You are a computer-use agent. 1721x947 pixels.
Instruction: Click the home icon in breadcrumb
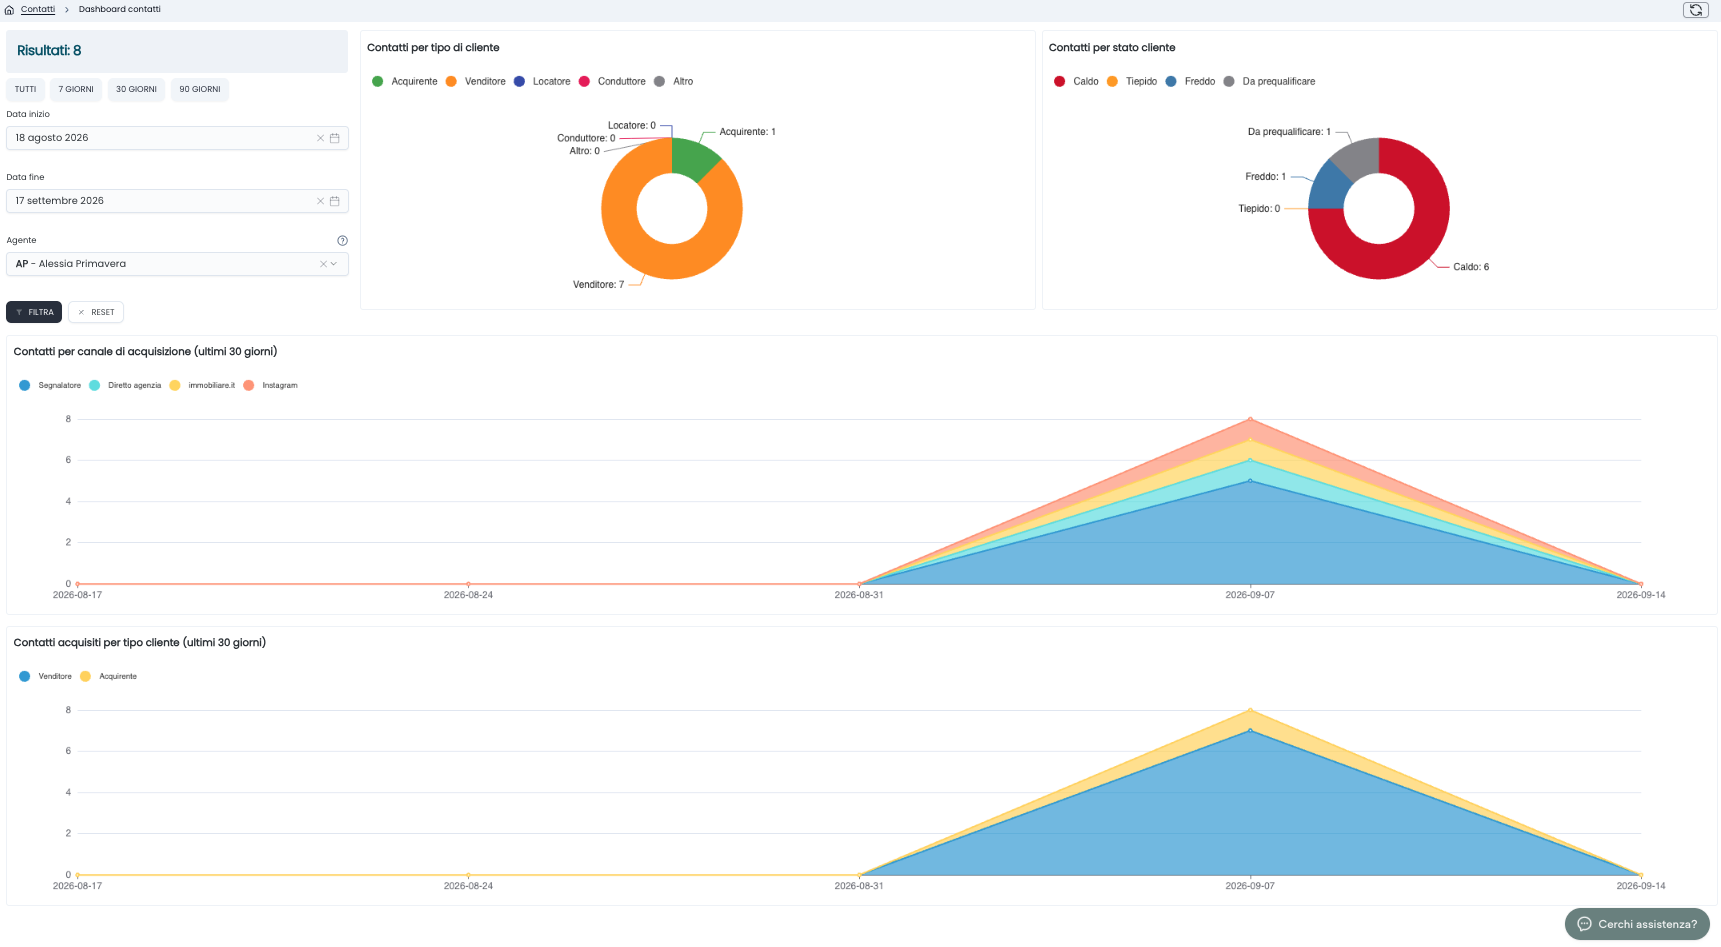[x=10, y=10]
